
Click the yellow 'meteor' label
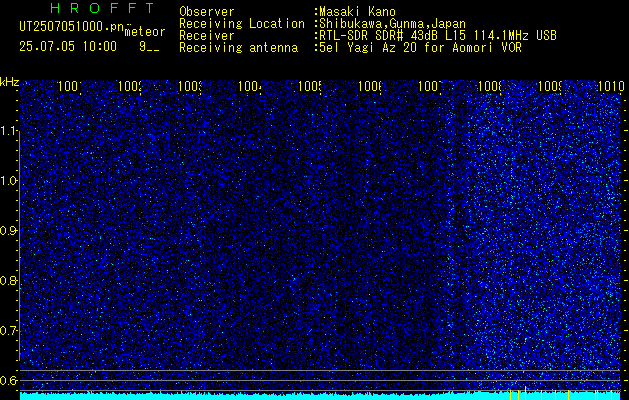tap(145, 32)
